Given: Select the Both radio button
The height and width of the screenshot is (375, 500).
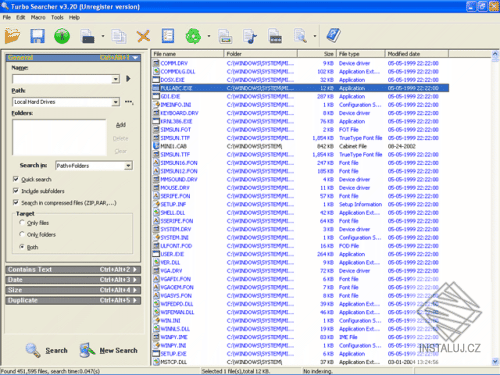Looking at the screenshot, I should tap(22, 247).
